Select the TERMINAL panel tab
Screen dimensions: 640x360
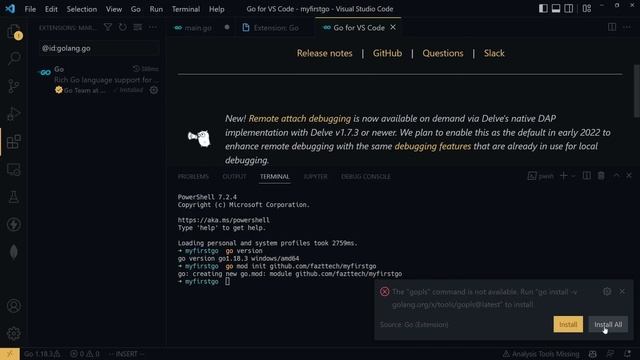click(275, 176)
